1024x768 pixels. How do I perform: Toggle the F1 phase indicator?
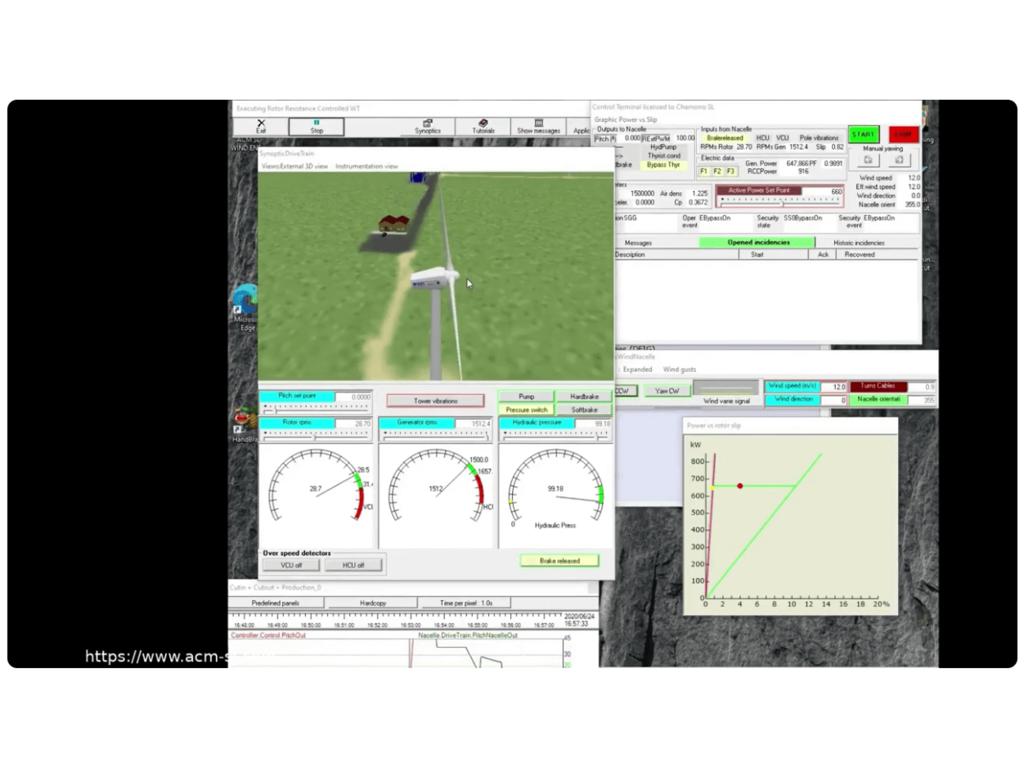pyautogui.click(x=703, y=171)
